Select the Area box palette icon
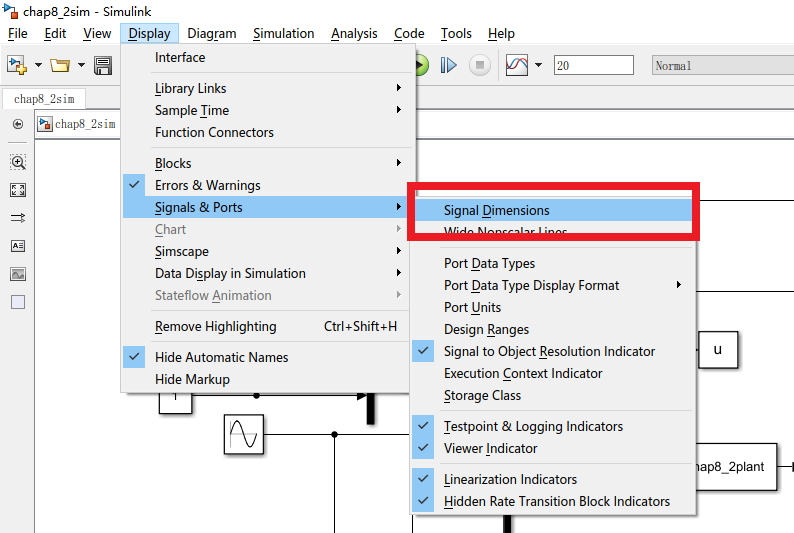Viewport: 794px width, 533px height. [x=18, y=302]
